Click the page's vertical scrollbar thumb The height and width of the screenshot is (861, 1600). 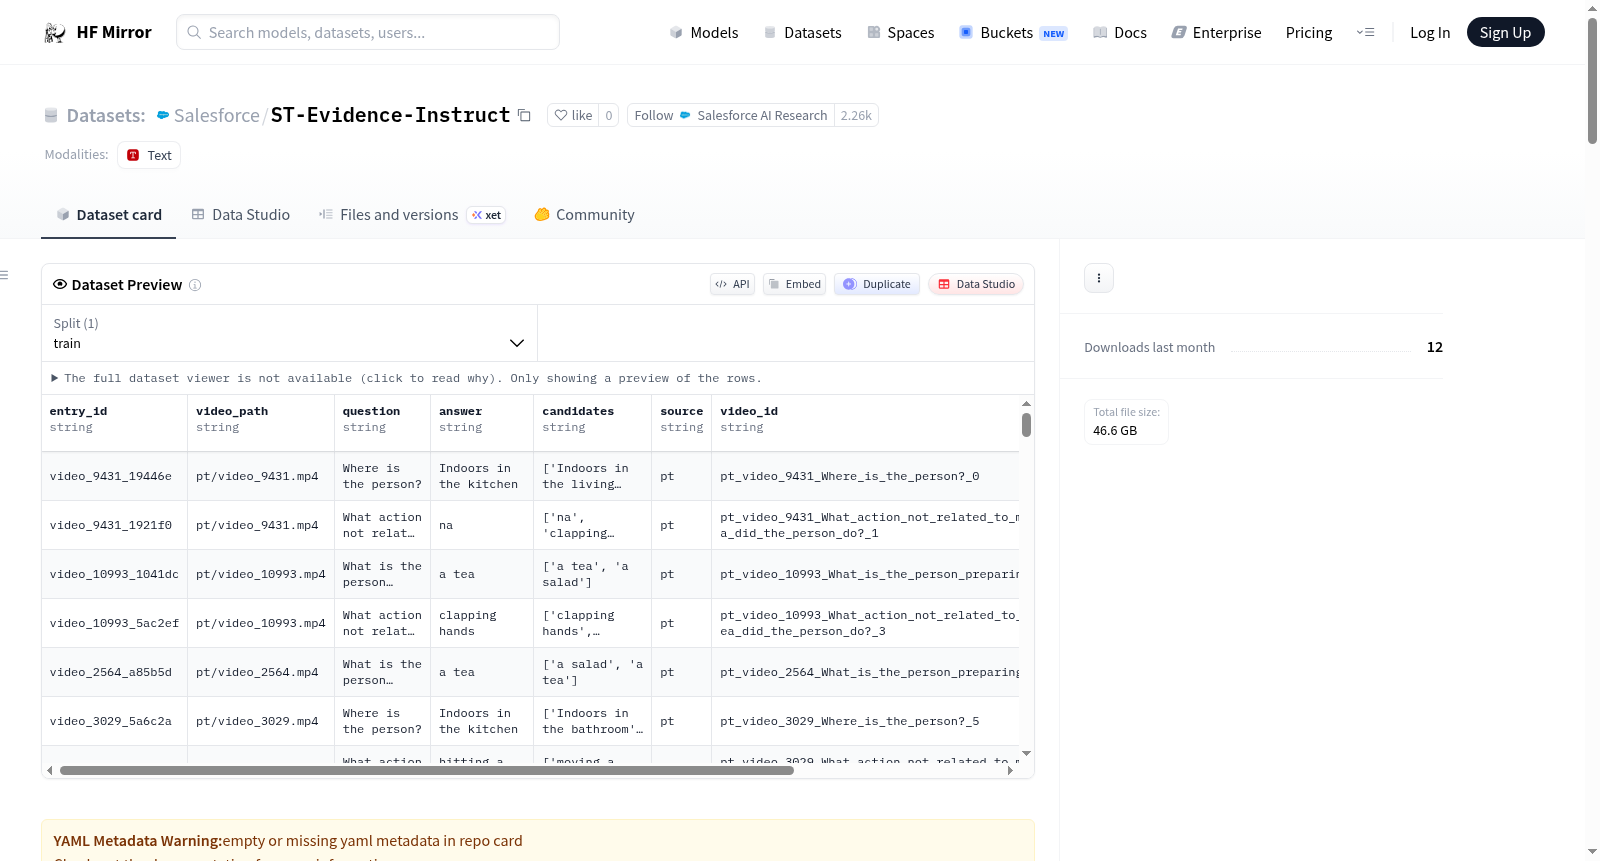pyautogui.click(x=1592, y=80)
